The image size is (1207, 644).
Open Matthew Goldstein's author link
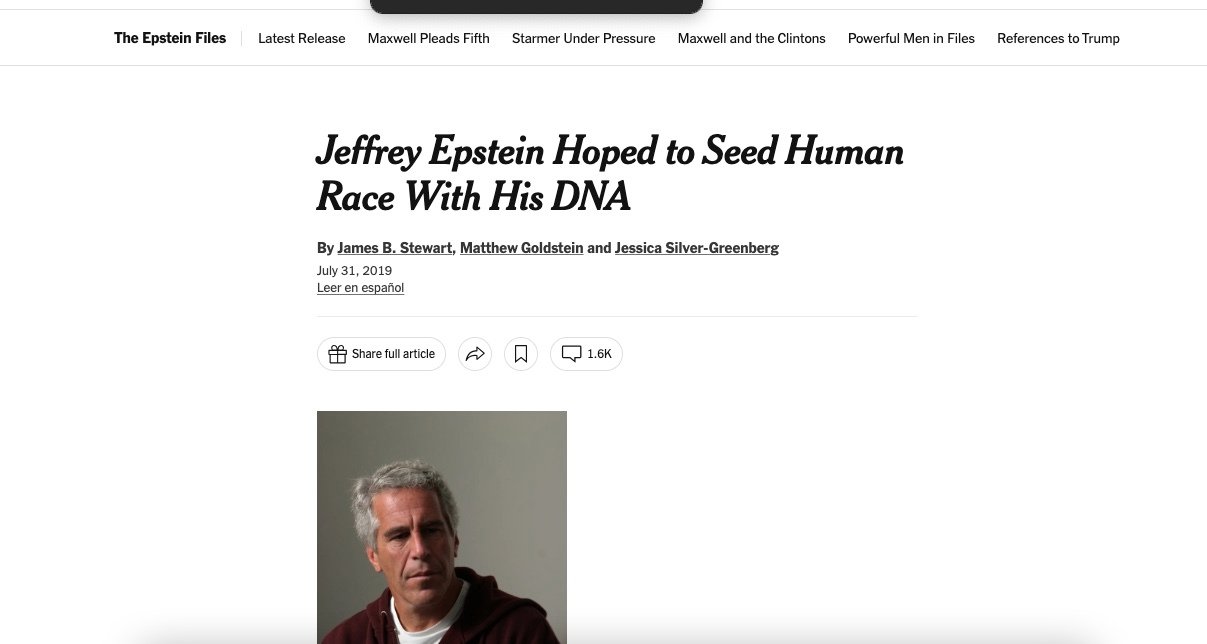[x=521, y=248]
